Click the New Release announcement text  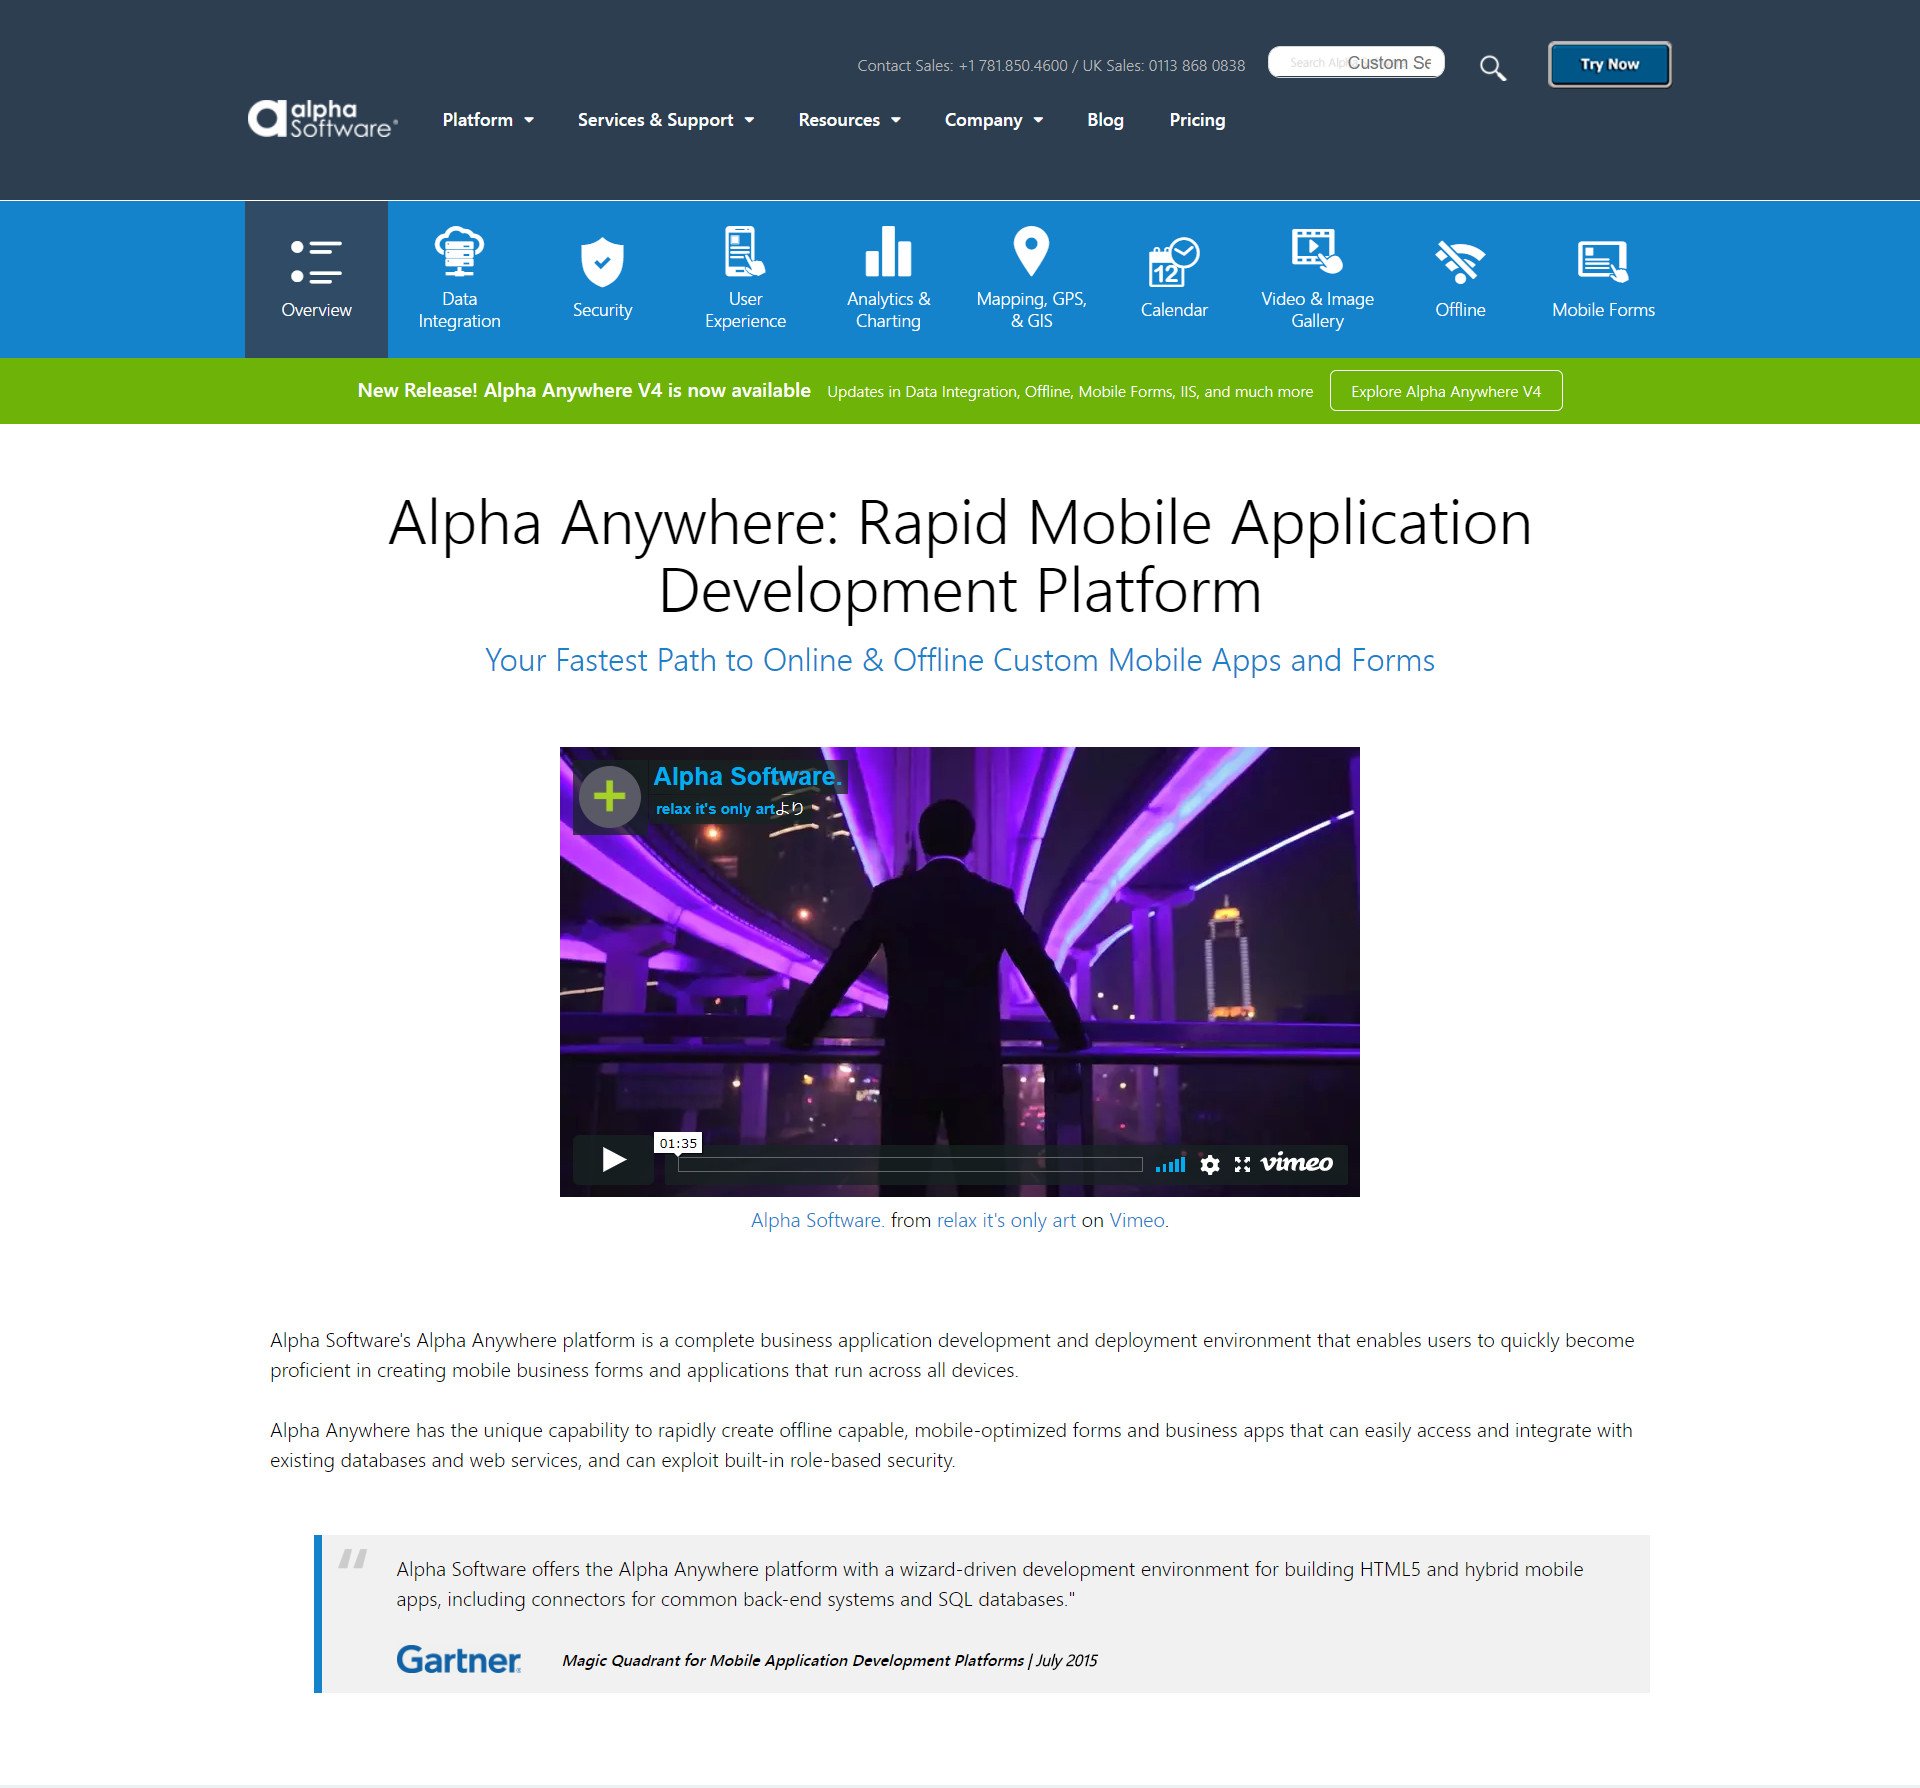point(584,390)
